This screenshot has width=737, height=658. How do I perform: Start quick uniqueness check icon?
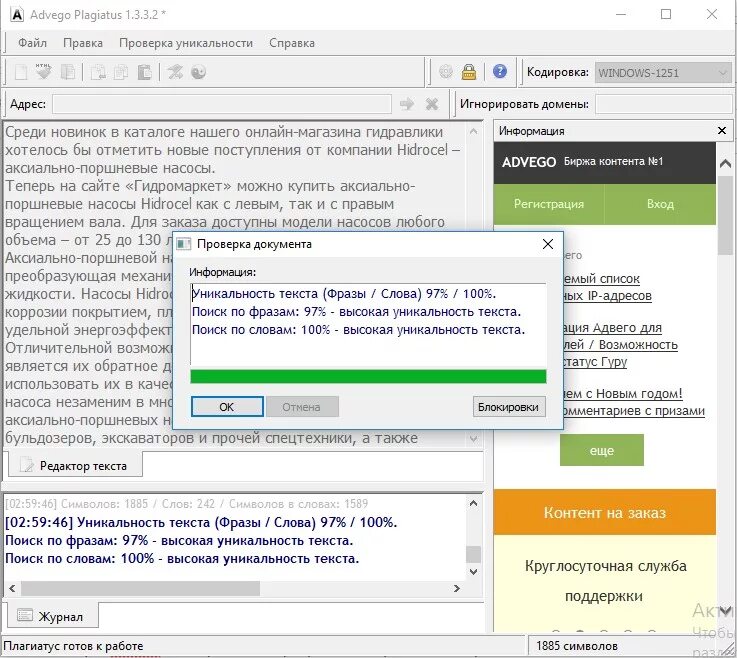click(x=175, y=72)
